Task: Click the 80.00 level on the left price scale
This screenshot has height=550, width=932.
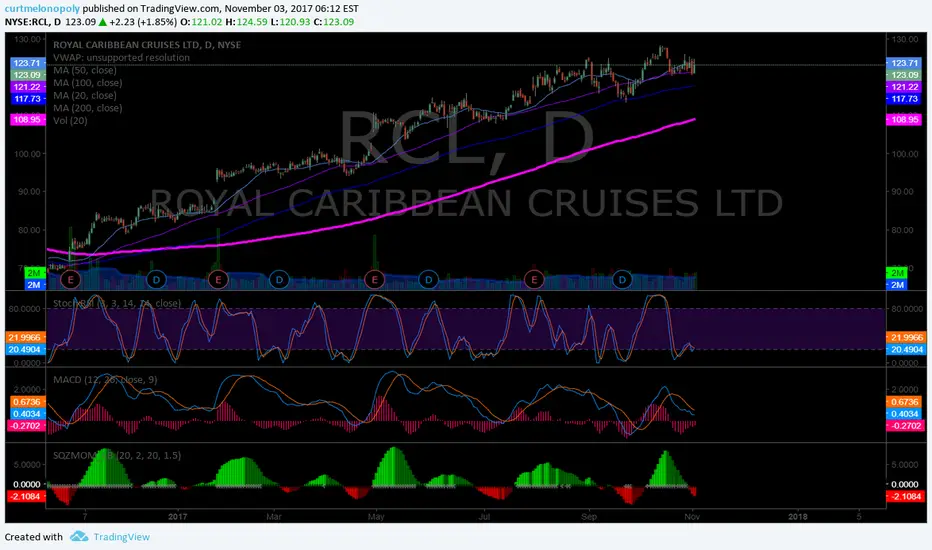Action: pos(30,230)
